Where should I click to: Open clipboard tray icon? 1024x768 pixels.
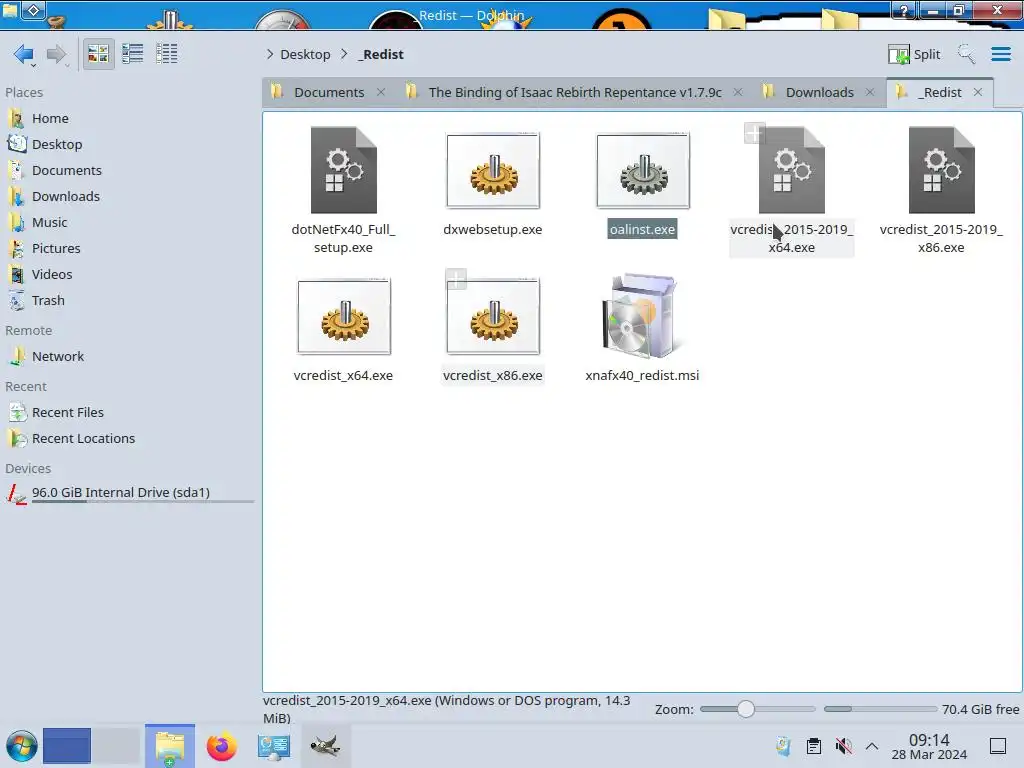tap(814, 746)
